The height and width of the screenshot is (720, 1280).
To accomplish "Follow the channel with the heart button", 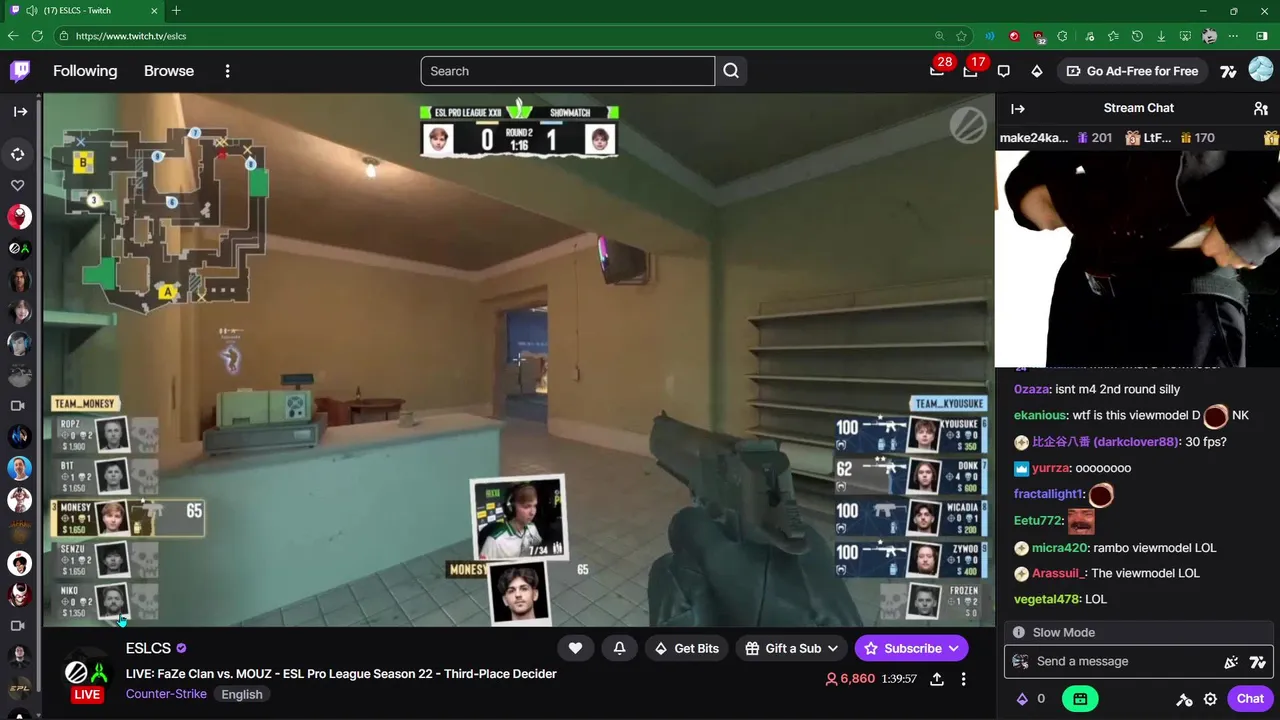I will (575, 648).
